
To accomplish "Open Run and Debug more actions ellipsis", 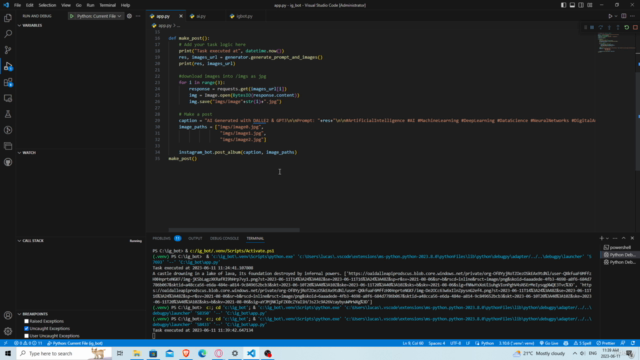I will [138, 16].
